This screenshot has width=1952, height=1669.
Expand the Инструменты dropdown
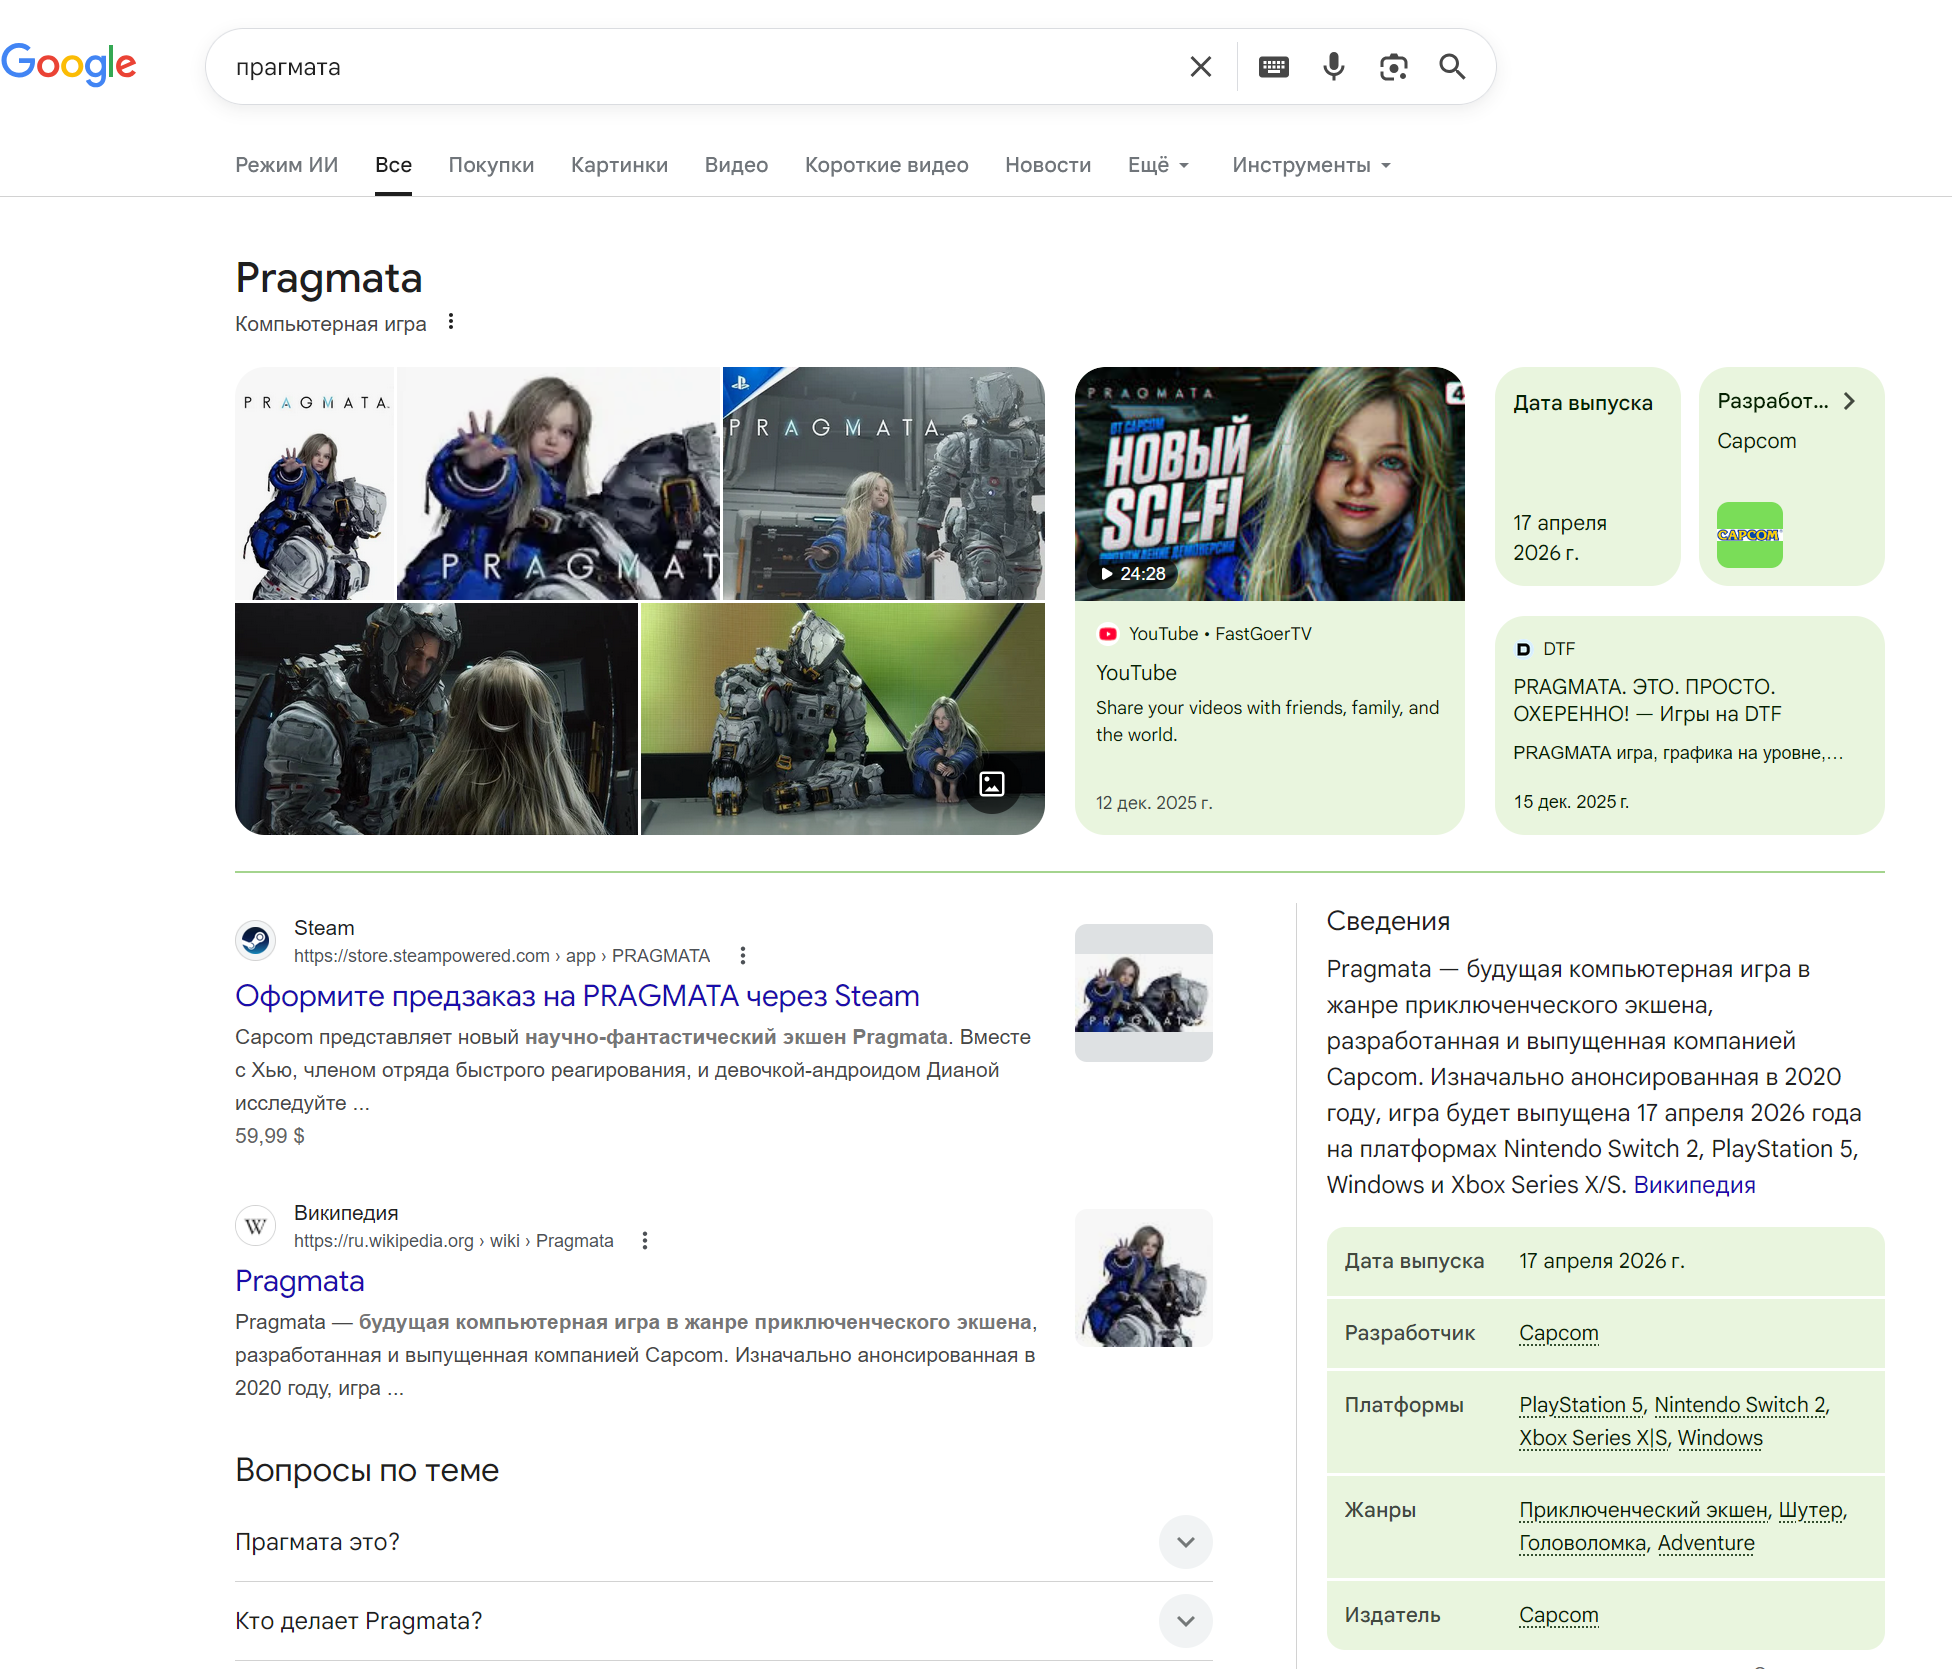(1311, 165)
